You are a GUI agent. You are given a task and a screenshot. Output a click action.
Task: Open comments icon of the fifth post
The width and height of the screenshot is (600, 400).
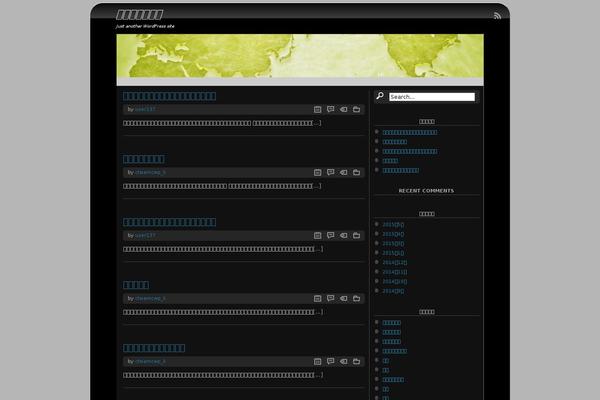331,361
